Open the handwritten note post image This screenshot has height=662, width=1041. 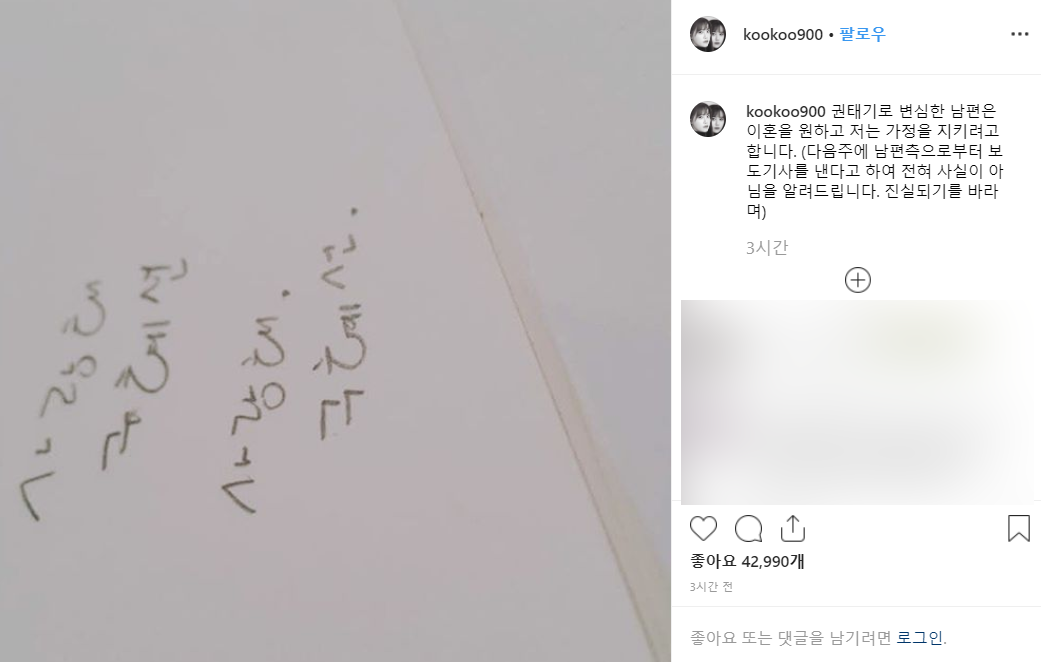[x=335, y=331]
